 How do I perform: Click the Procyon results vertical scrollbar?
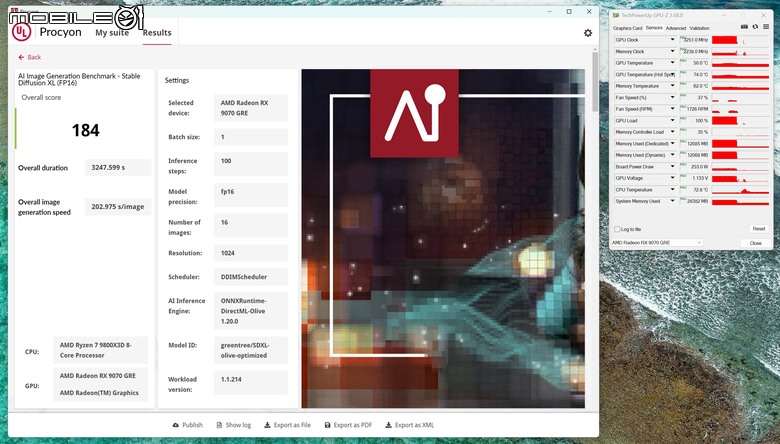coord(595,82)
